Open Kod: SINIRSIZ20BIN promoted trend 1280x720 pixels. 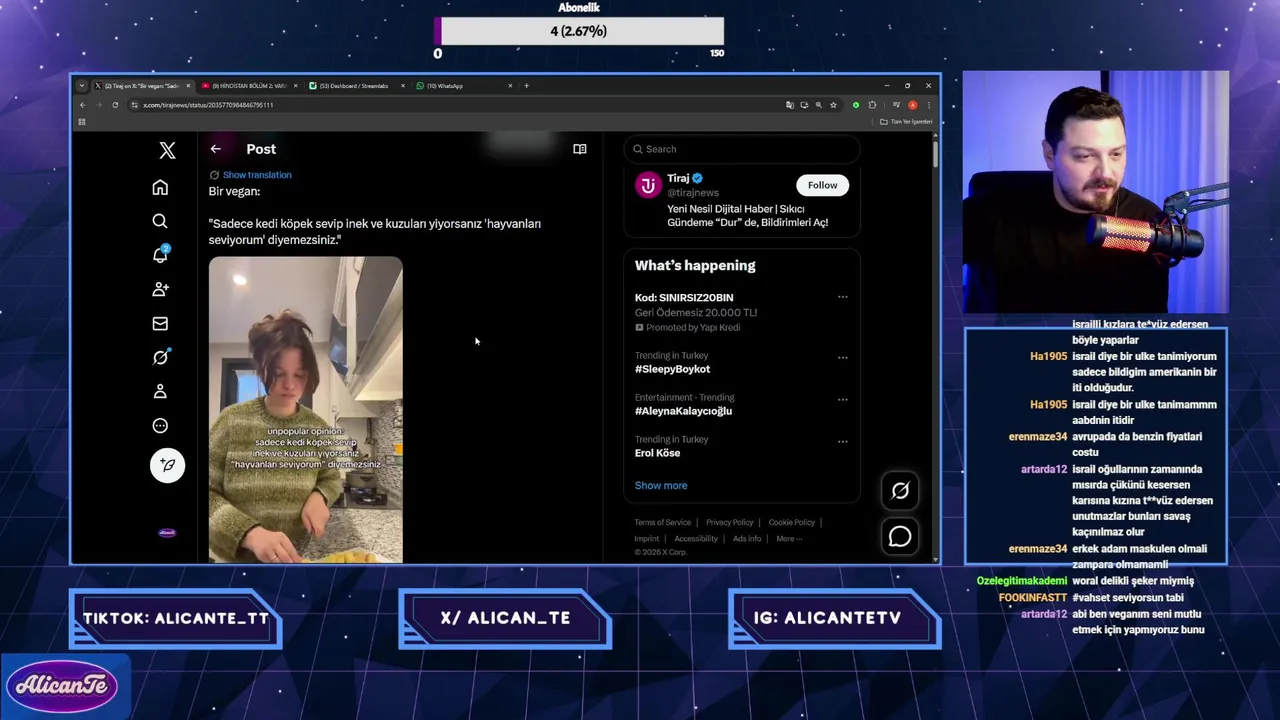(684, 298)
